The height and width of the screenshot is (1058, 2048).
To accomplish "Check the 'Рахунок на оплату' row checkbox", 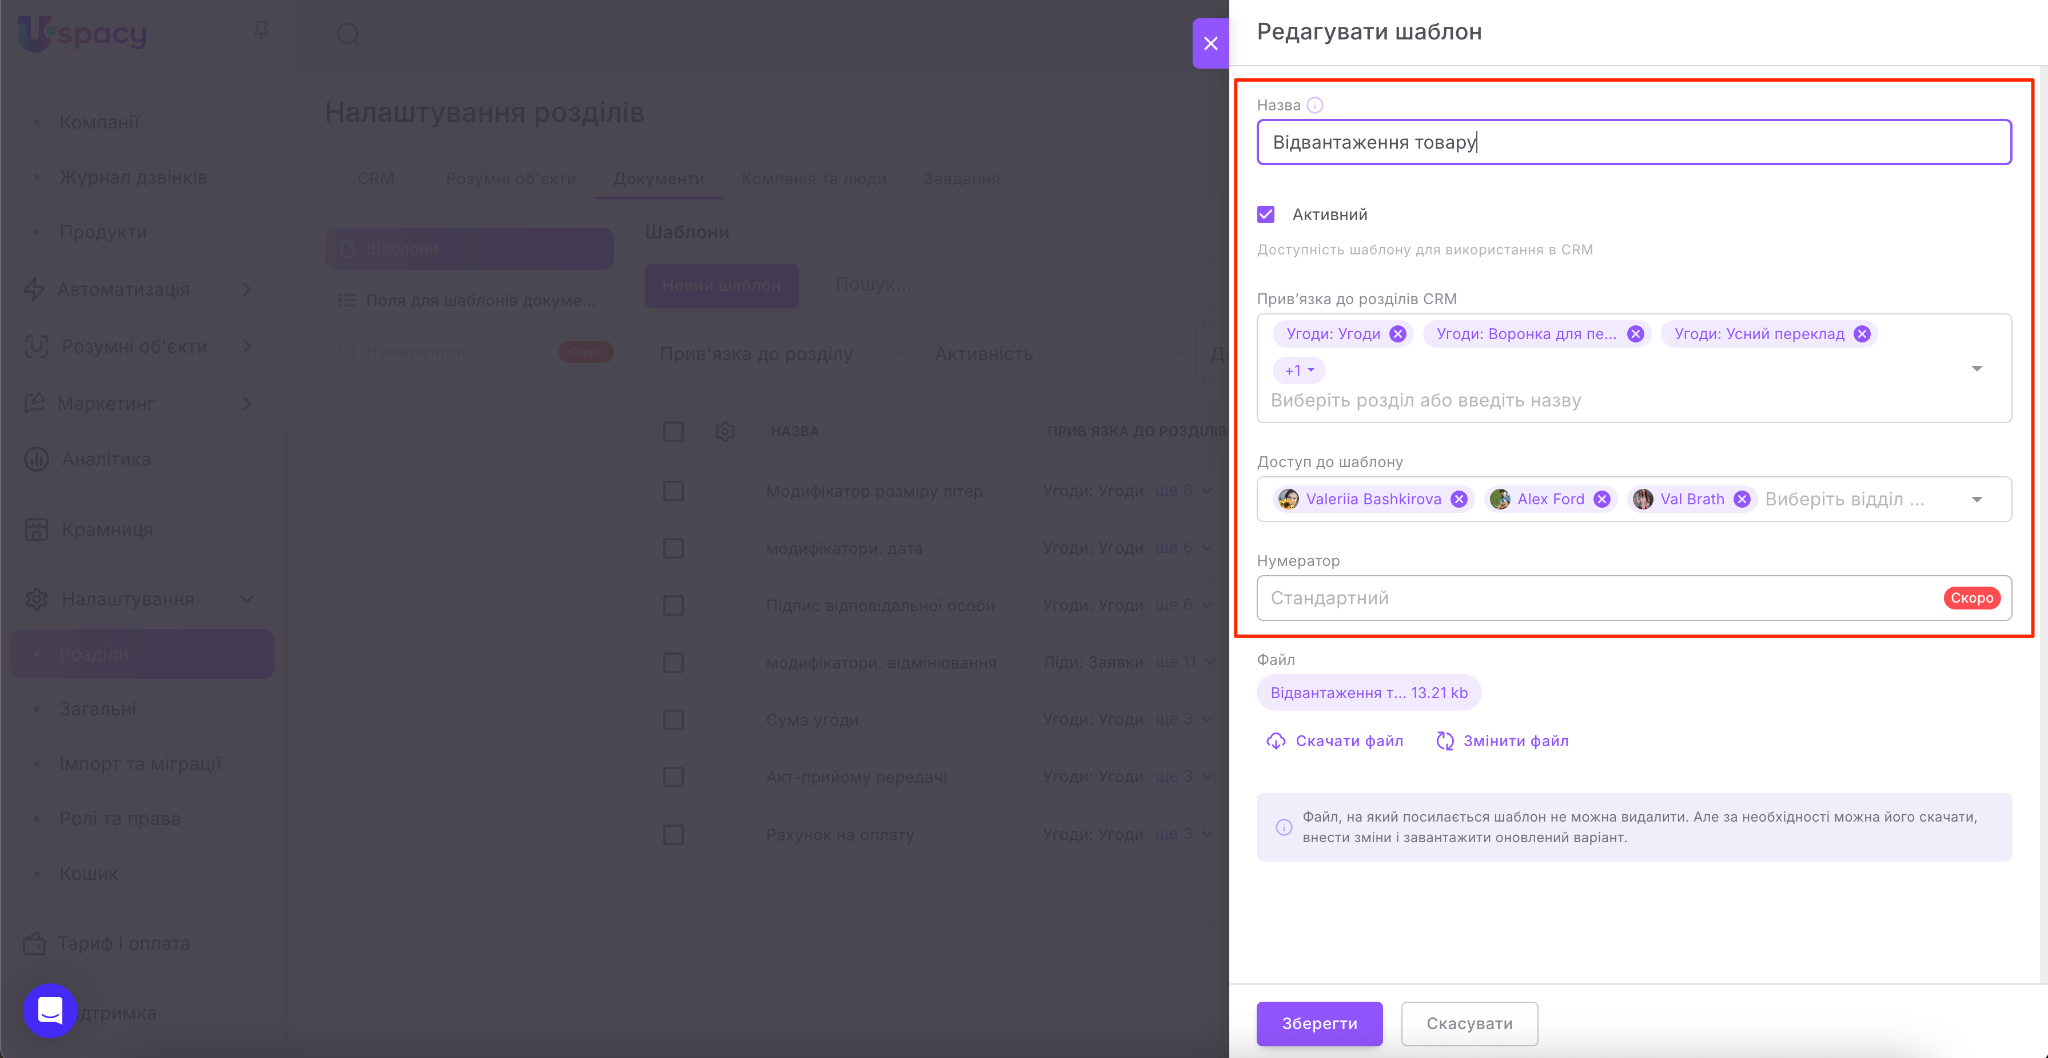I will tap(674, 835).
